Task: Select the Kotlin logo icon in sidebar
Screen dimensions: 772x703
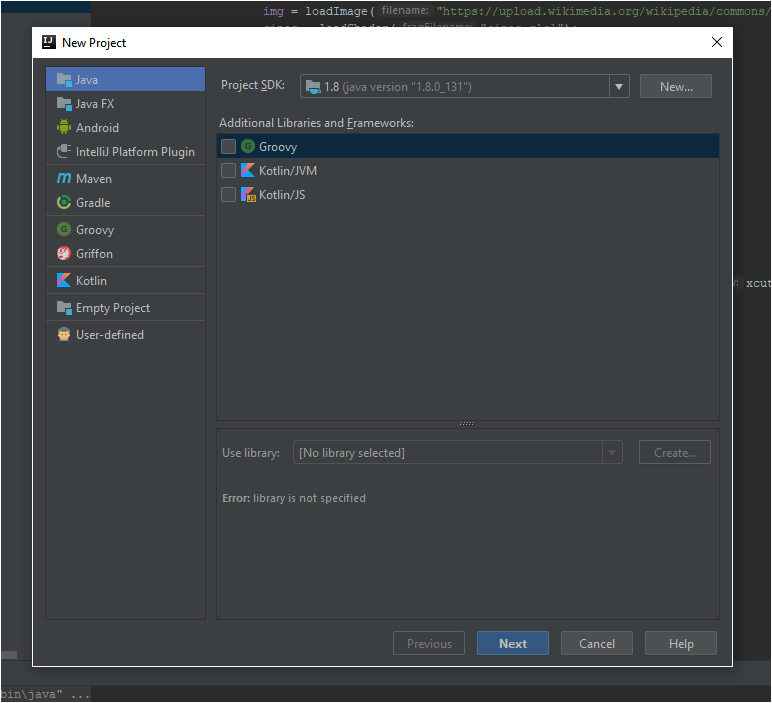Action: coord(64,280)
